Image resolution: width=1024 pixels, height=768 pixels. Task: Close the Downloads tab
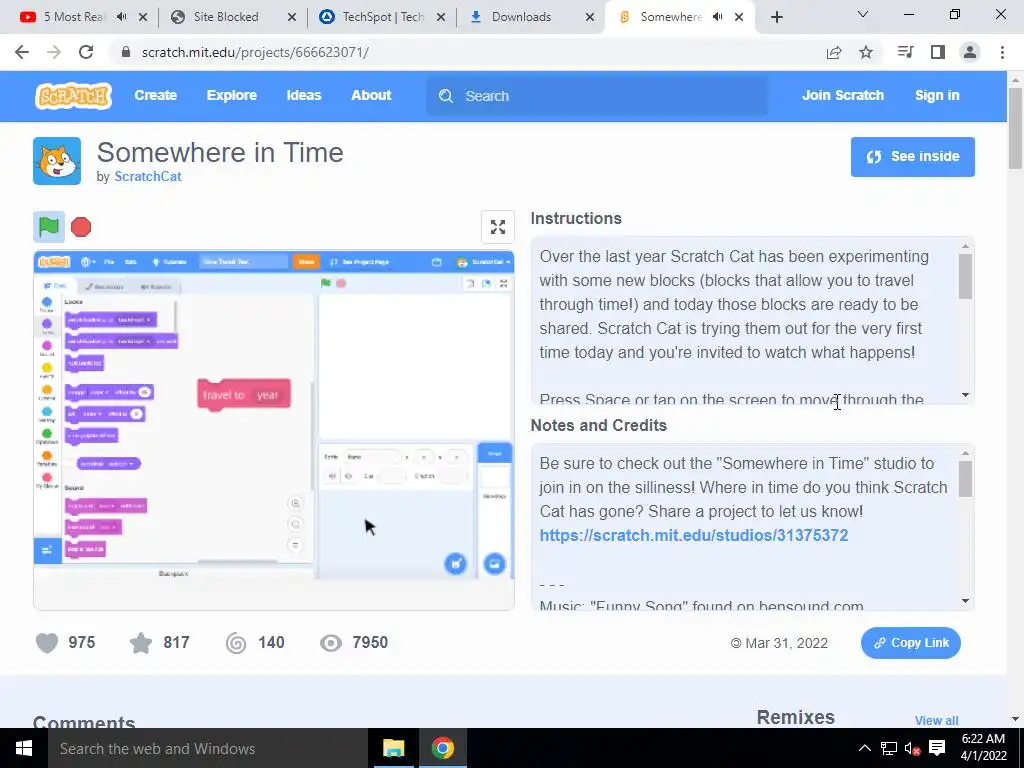(590, 18)
